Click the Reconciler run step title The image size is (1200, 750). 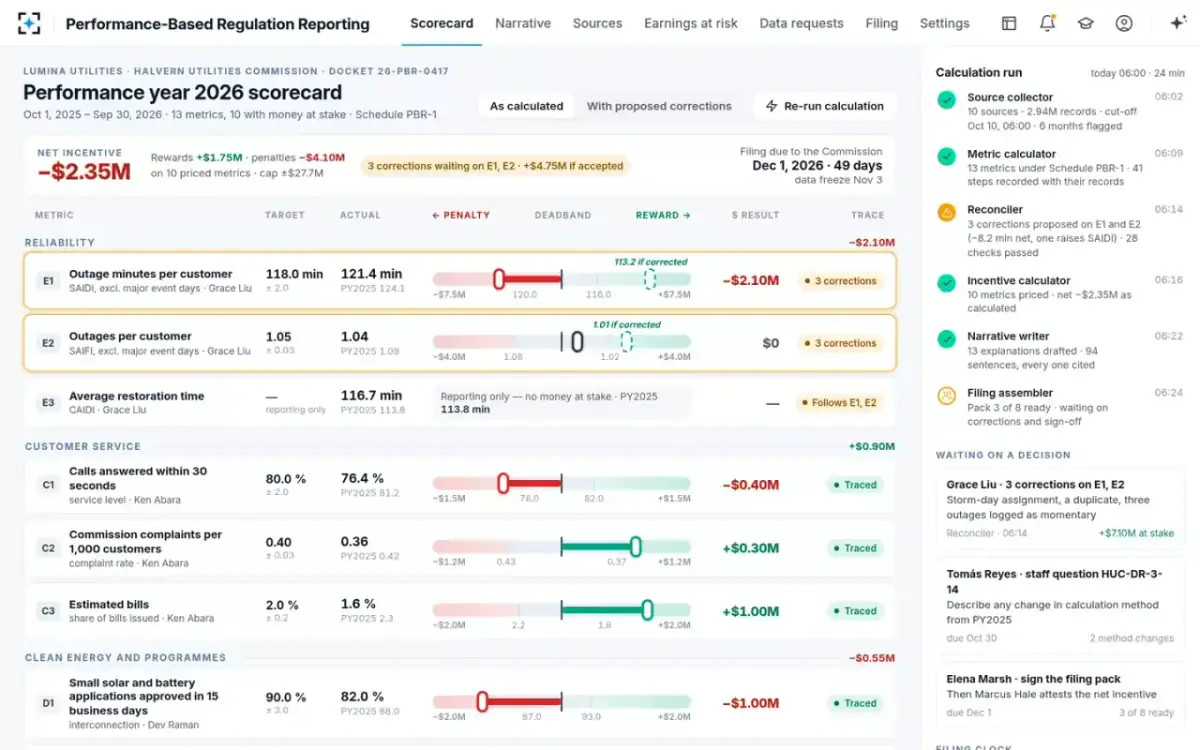[x=995, y=210]
